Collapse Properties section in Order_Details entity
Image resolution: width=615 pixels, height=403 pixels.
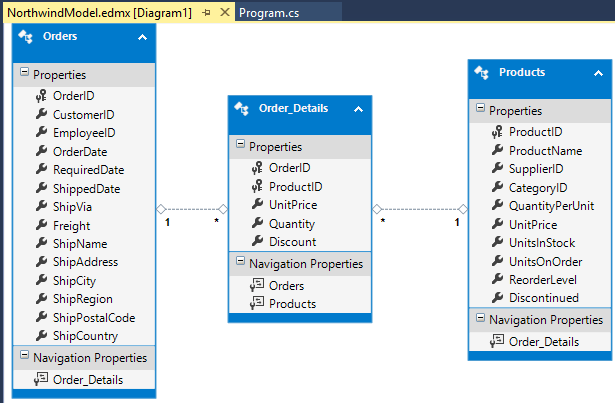(240, 144)
